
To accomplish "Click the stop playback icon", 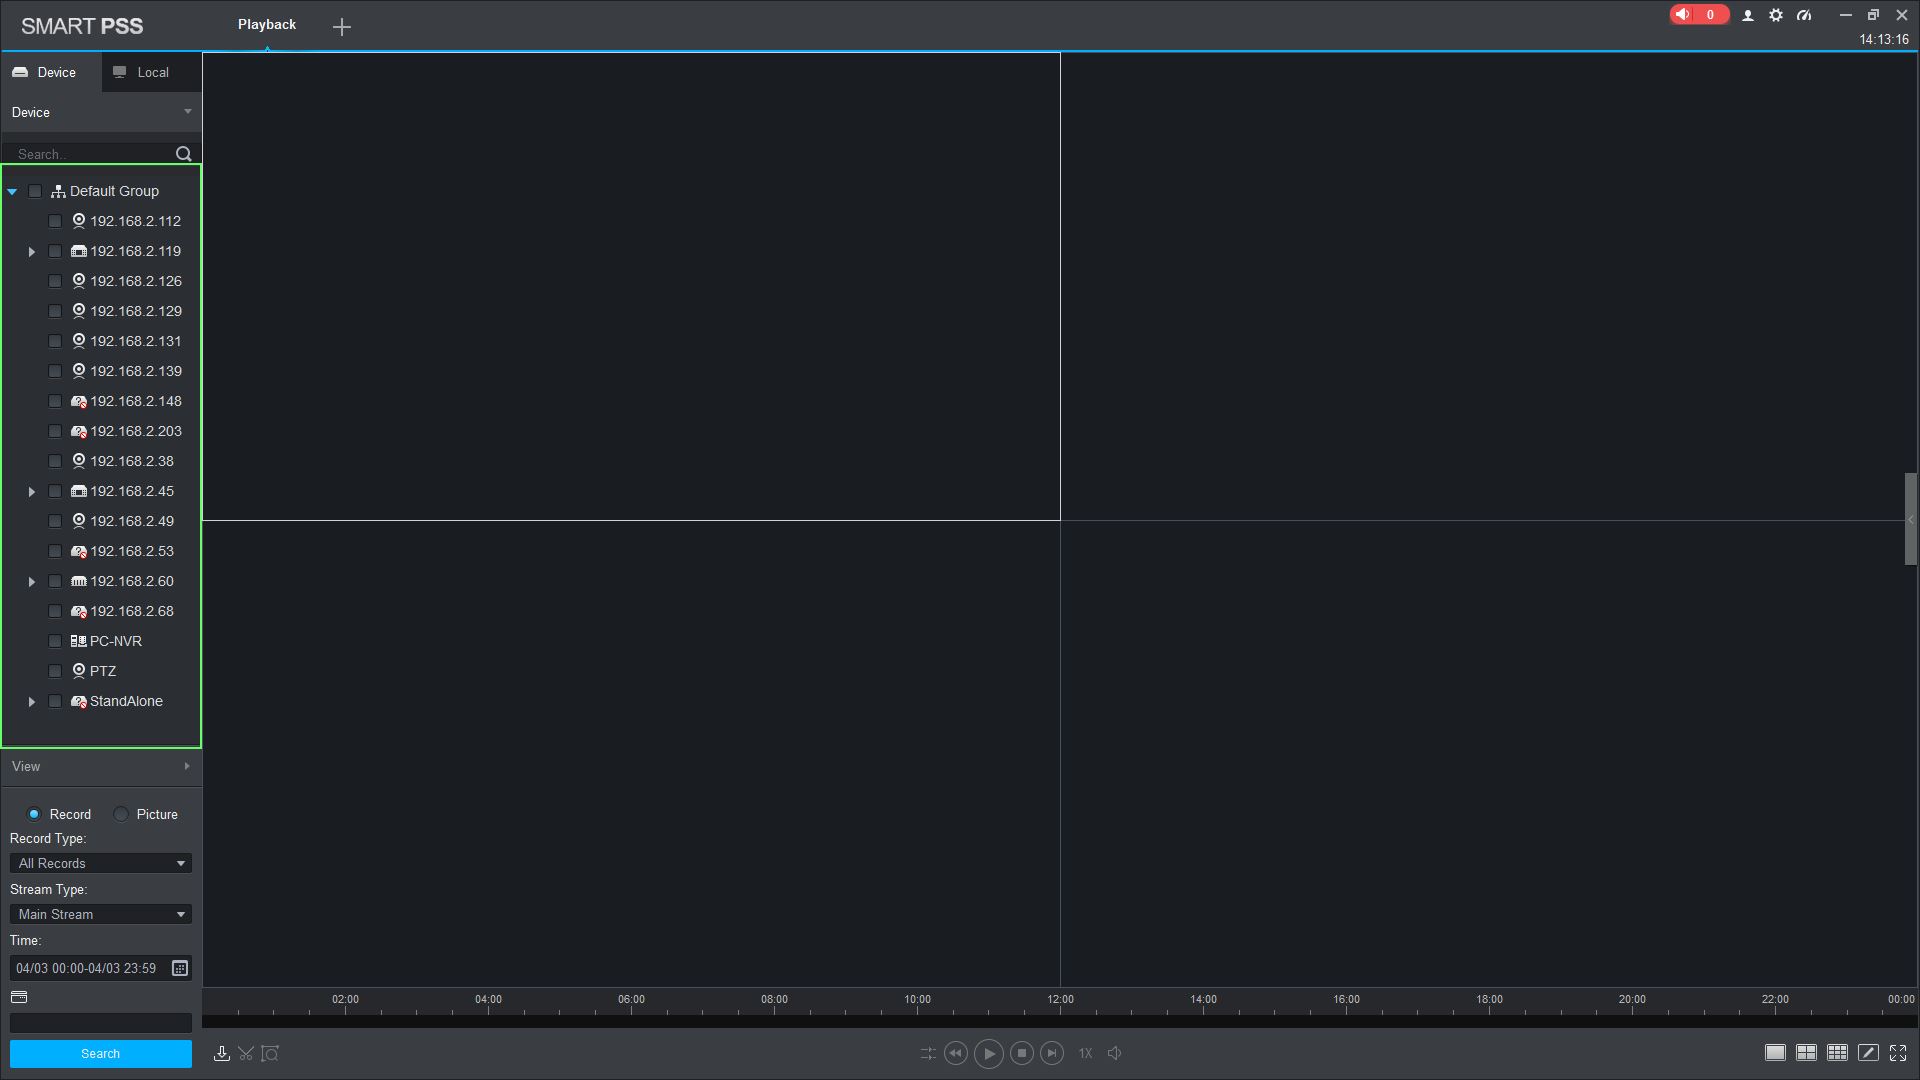I will coord(1021,1053).
